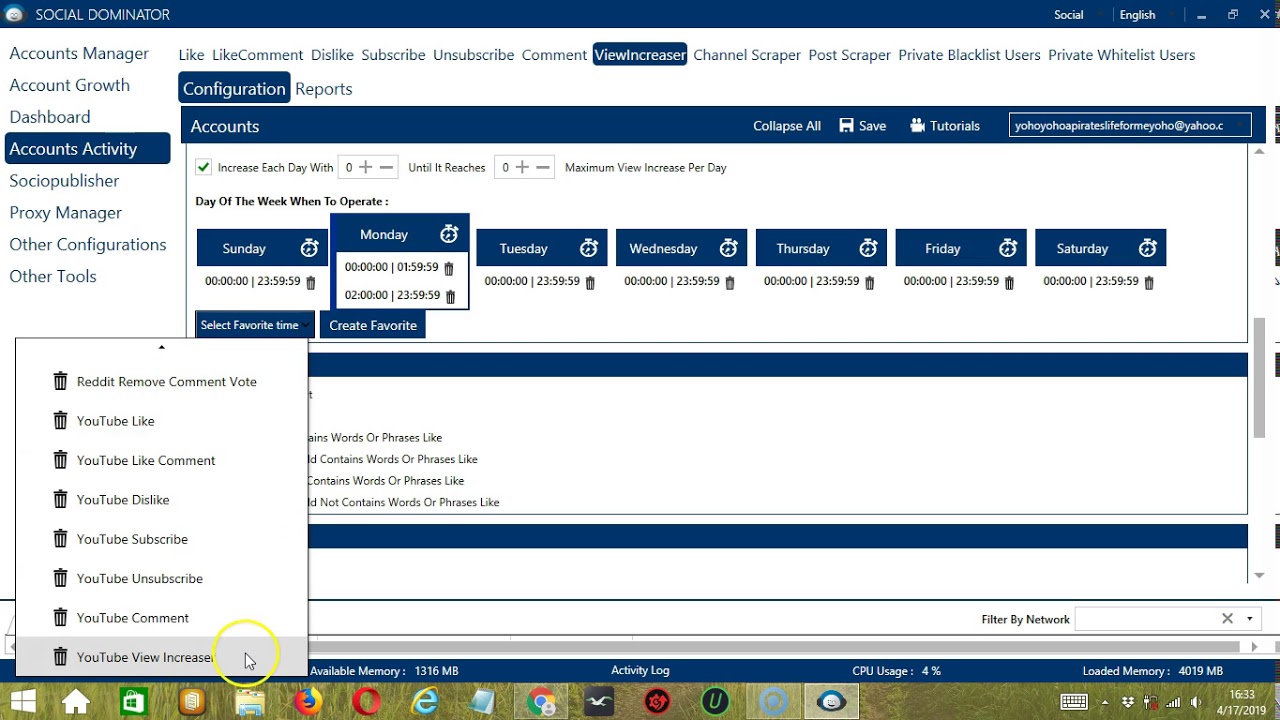Toggle Increase Each Day With checkbox

click(204, 167)
